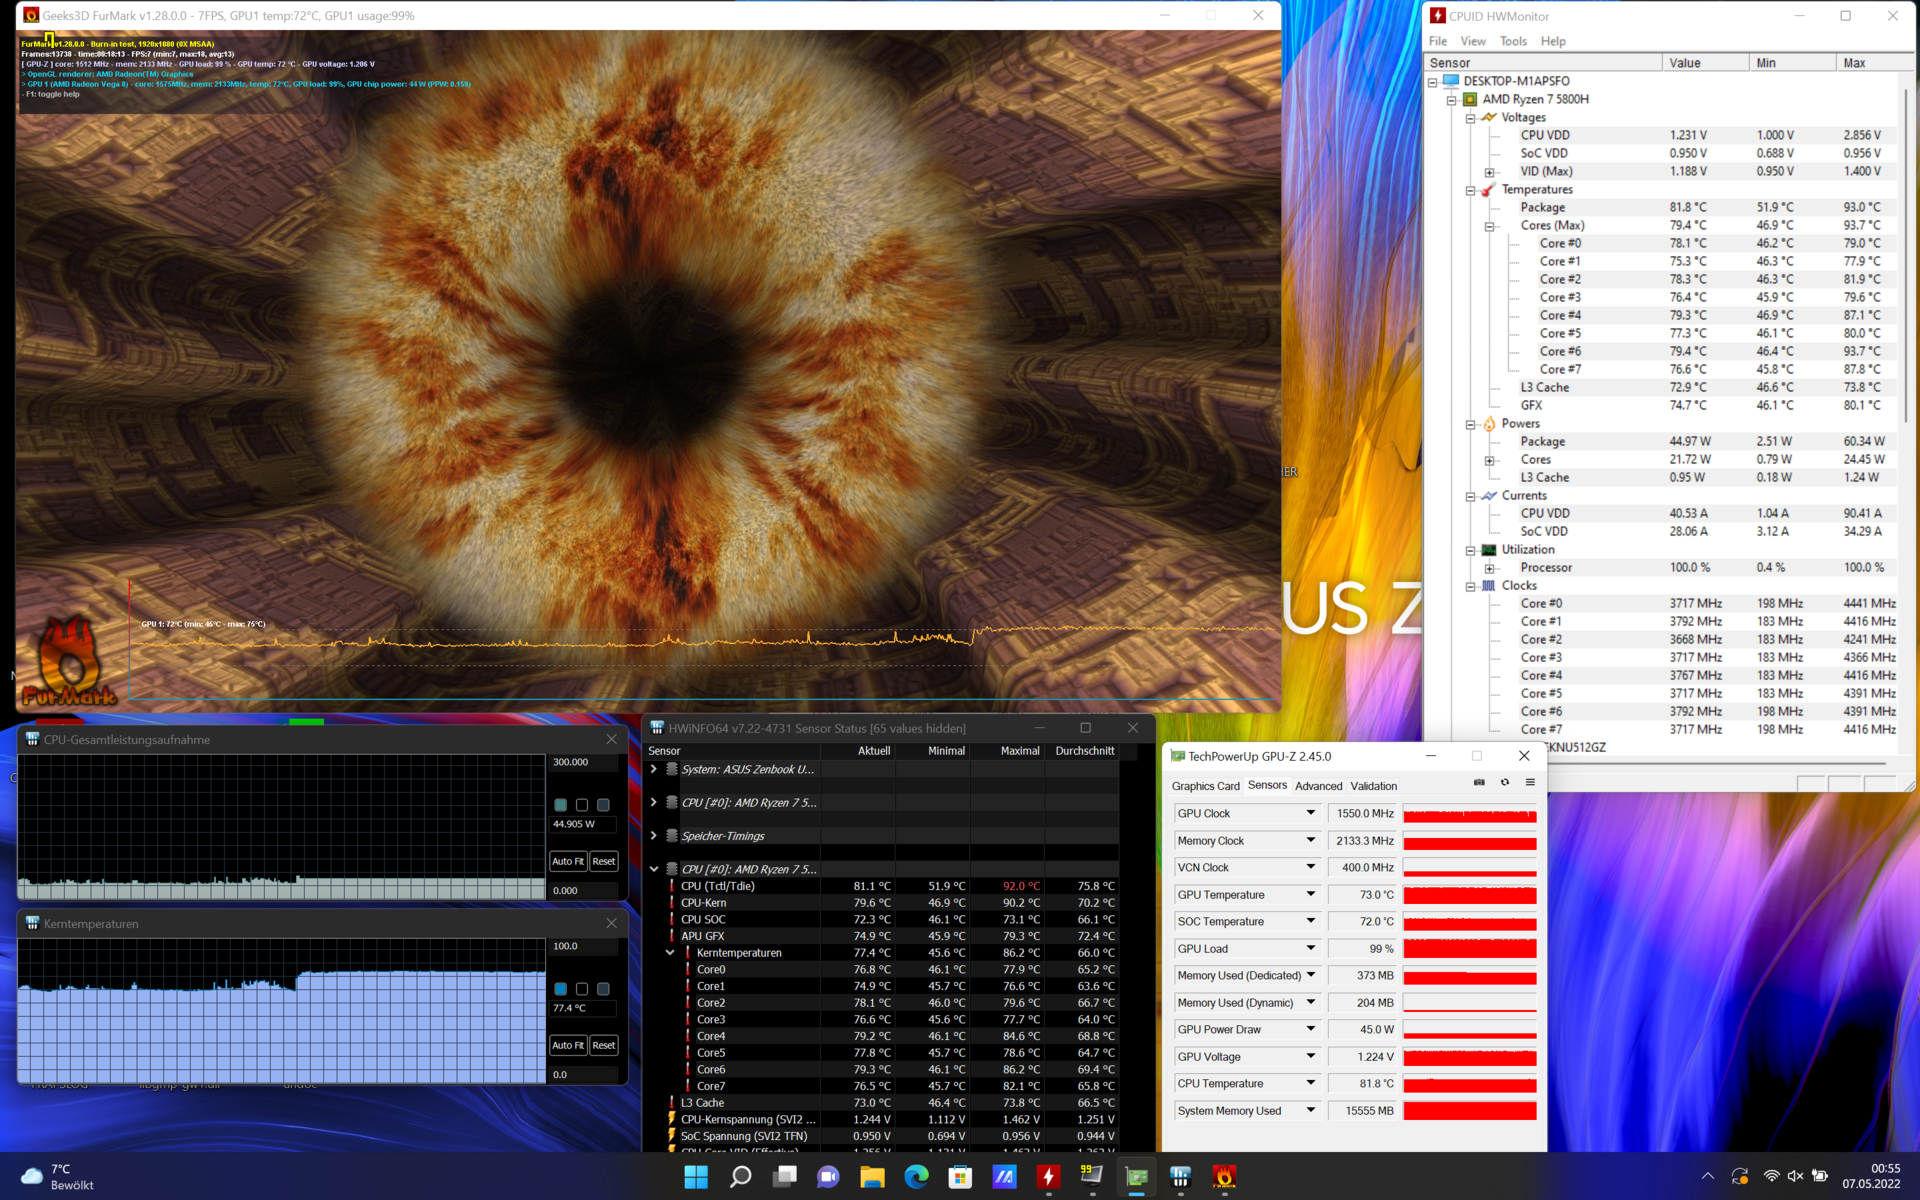This screenshot has width=1920, height=1200.
Task: Collapse Temperatures node in HWMonitor tree
Action: [1470, 190]
